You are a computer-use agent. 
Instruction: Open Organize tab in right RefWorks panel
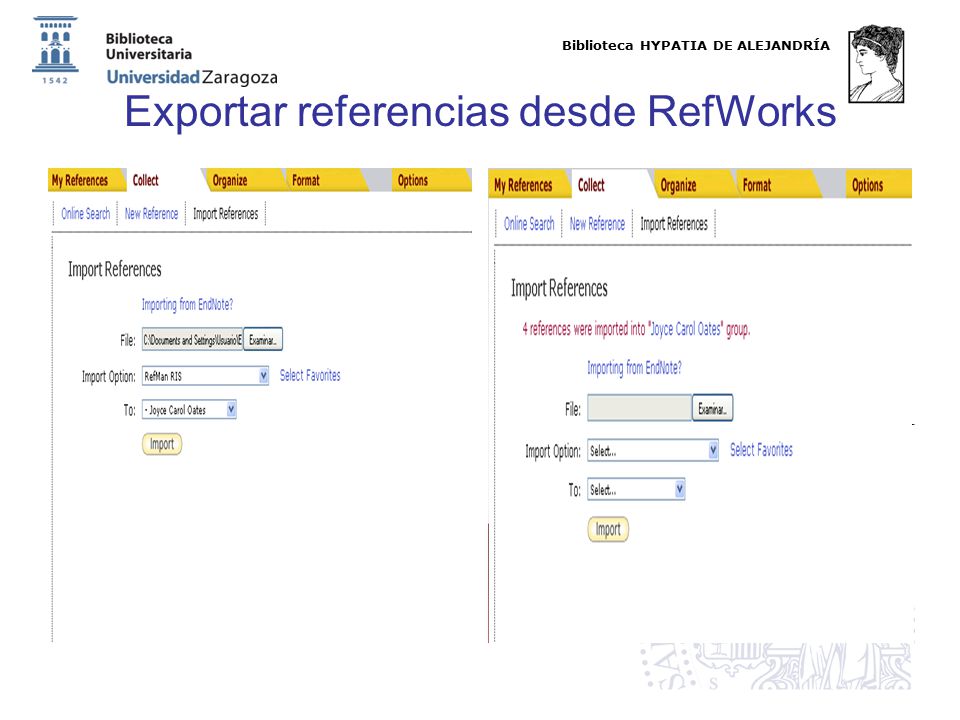(678, 185)
